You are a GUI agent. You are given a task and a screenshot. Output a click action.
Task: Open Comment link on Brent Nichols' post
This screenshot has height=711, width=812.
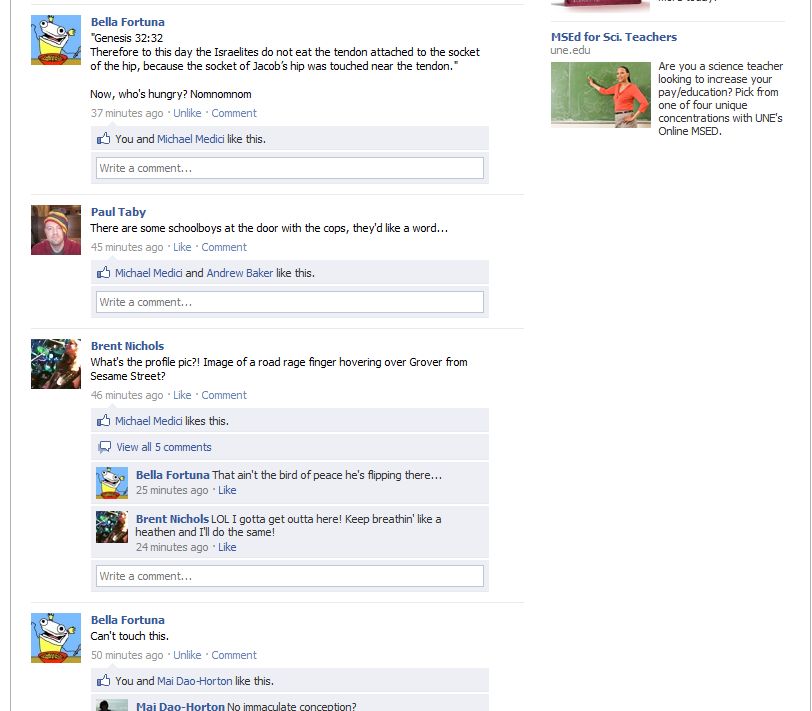[224, 395]
